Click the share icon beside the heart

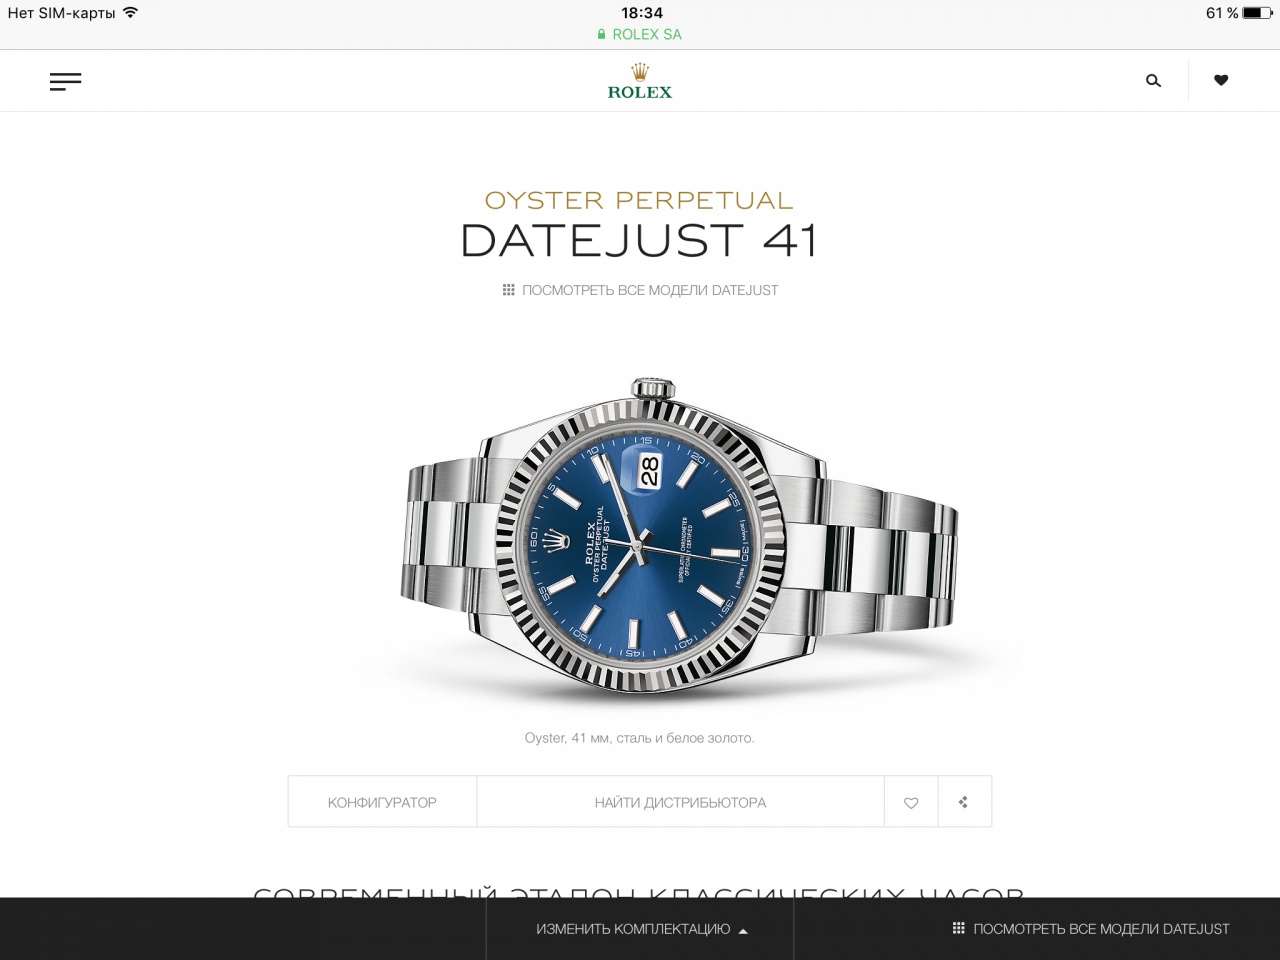tap(964, 802)
